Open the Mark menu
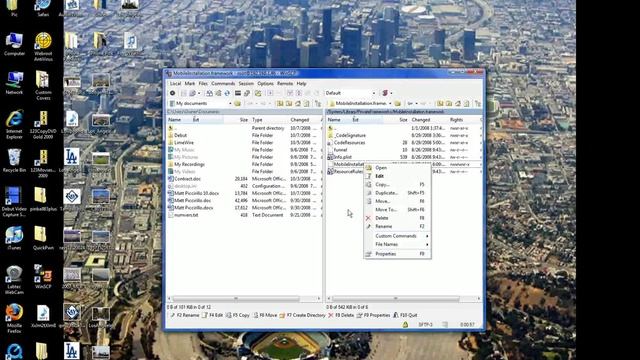This screenshot has width=640, height=360. click(x=190, y=84)
